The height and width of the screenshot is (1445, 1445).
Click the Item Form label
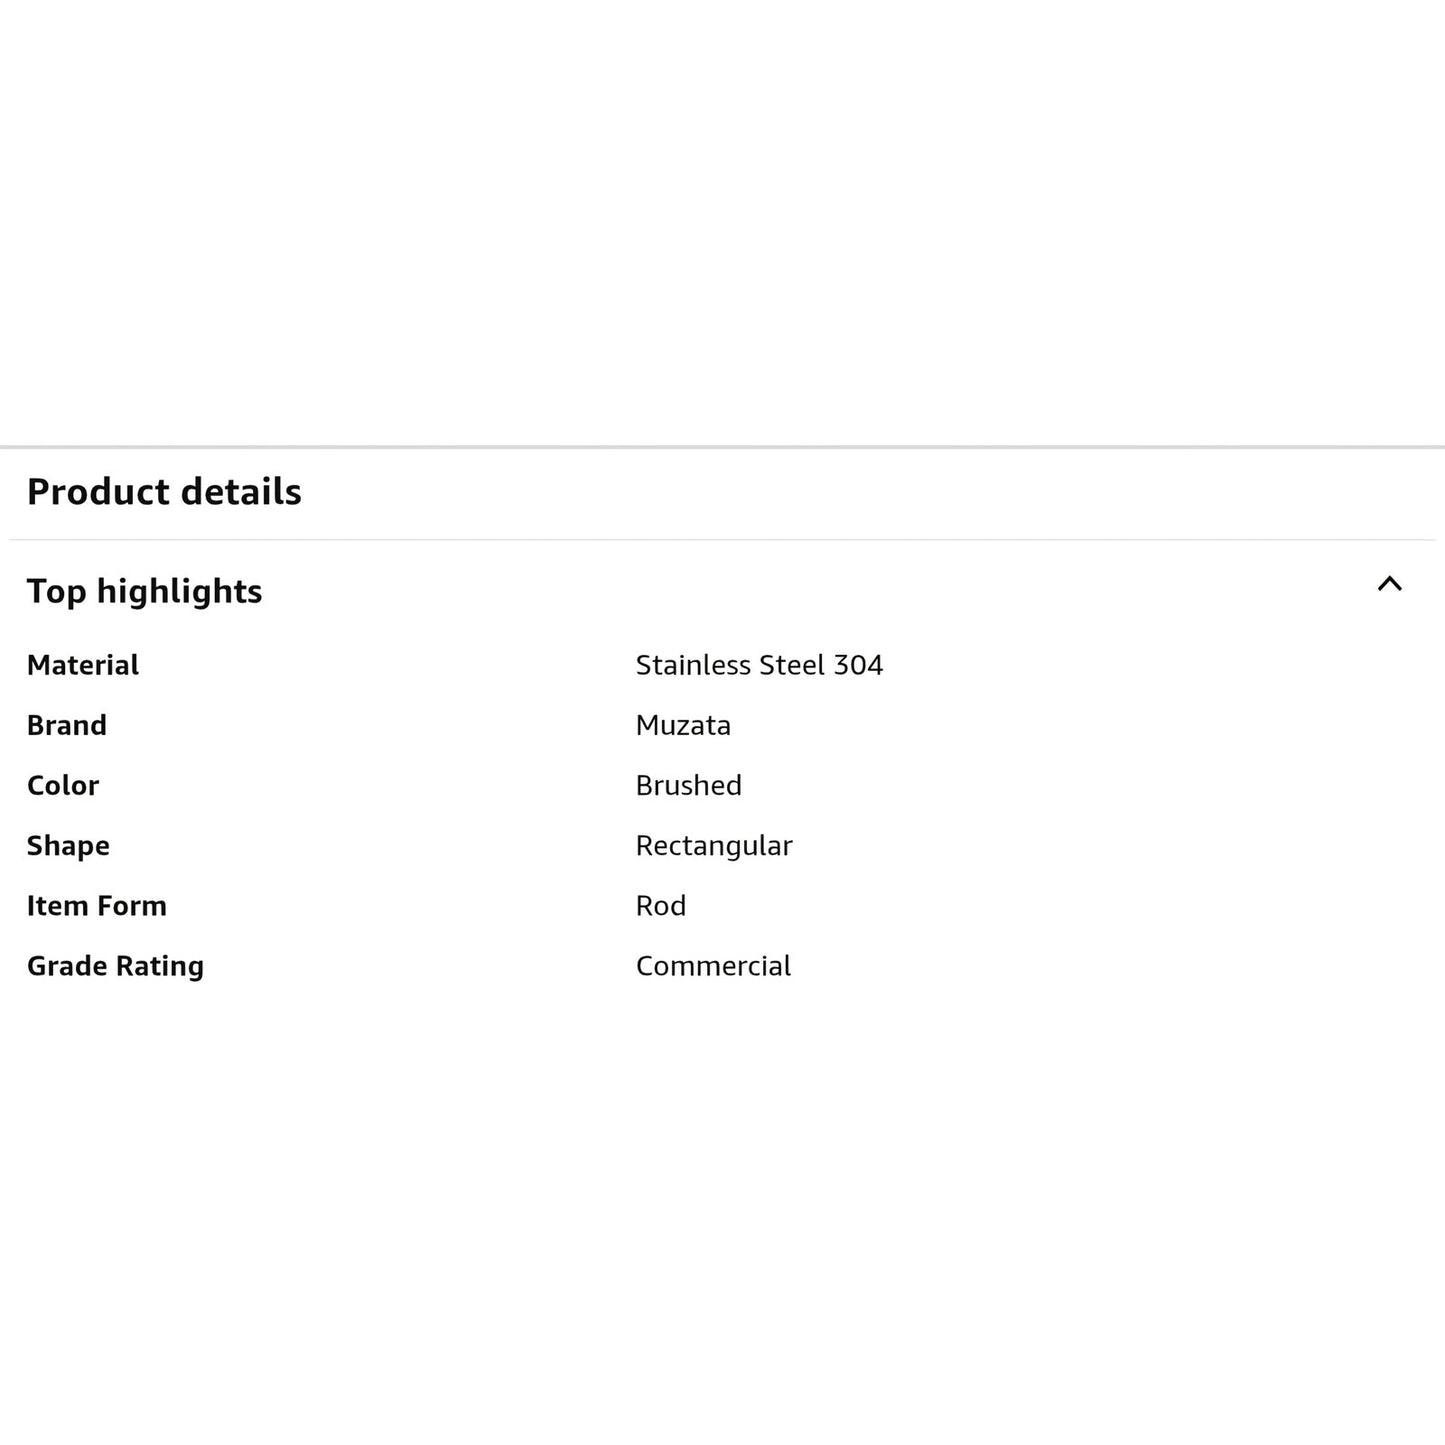click(97, 905)
